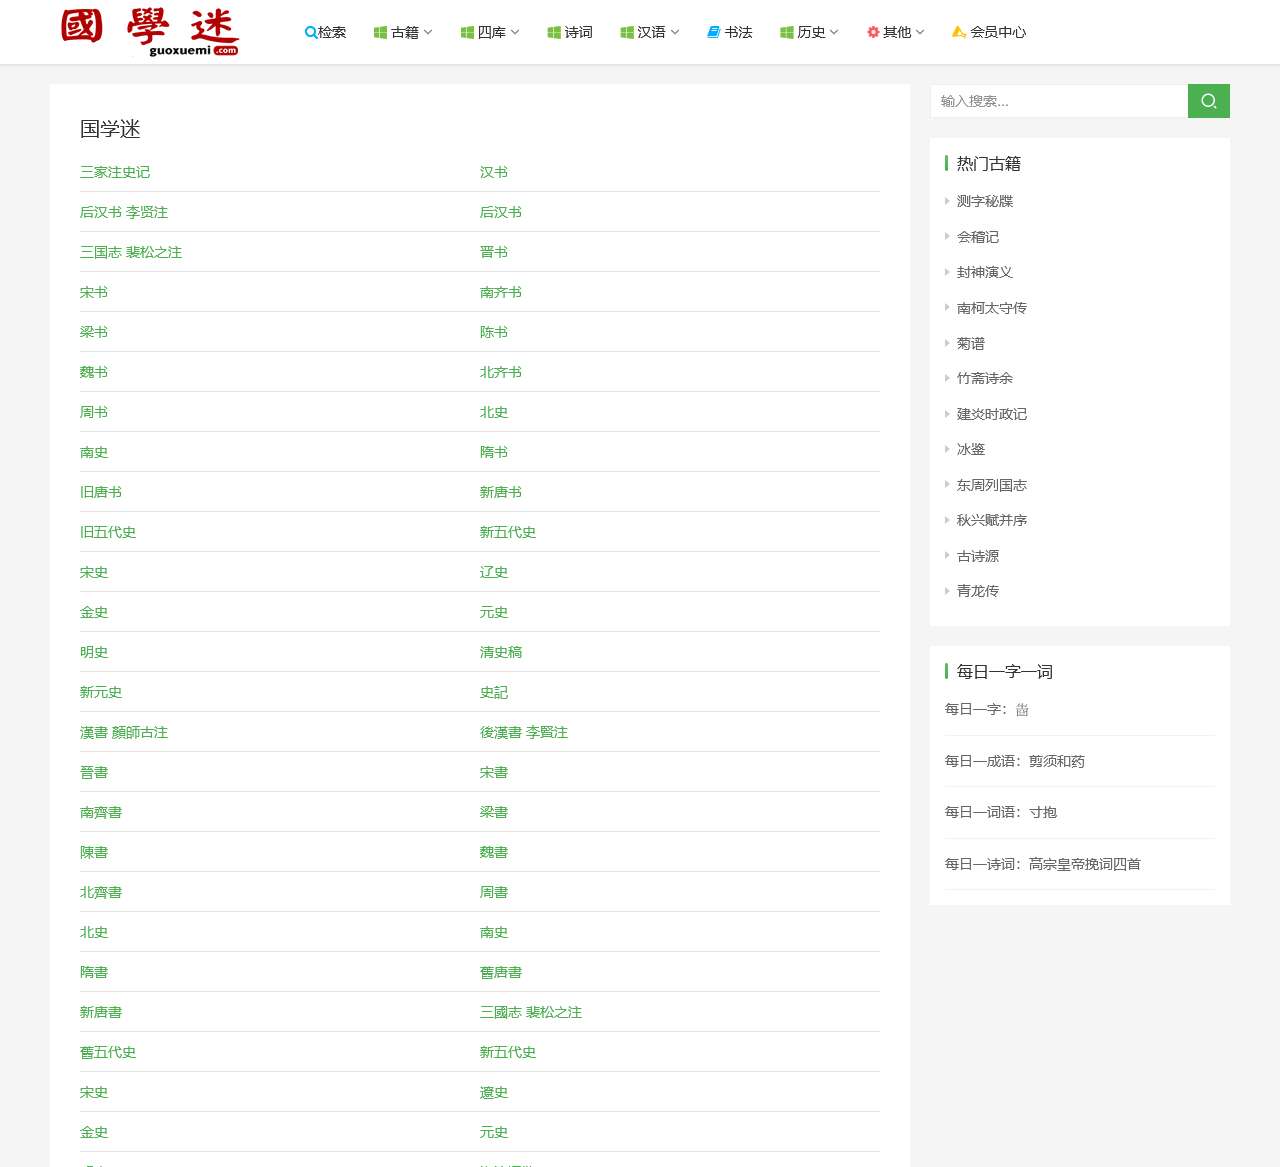Image resolution: width=1280 pixels, height=1167 pixels.
Task: Open the 诗词 navigation item
Action: click(x=570, y=32)
